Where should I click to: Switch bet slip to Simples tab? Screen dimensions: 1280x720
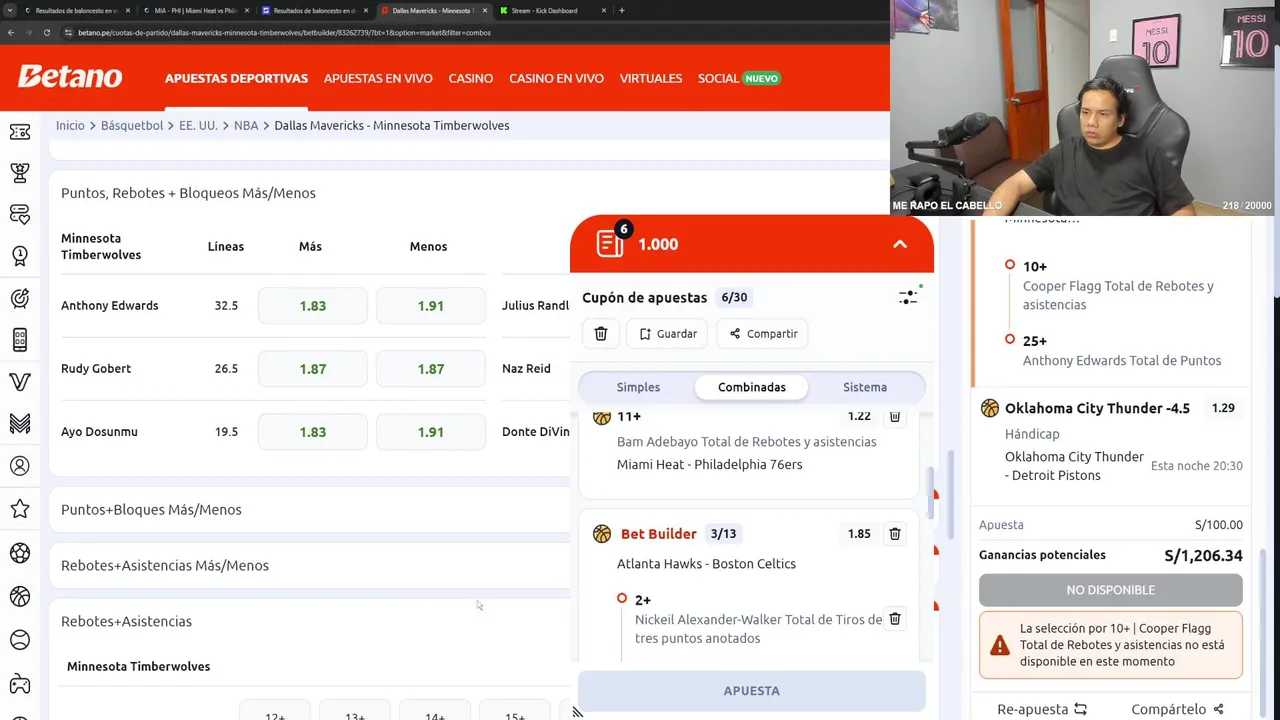[x=638, y=387]
